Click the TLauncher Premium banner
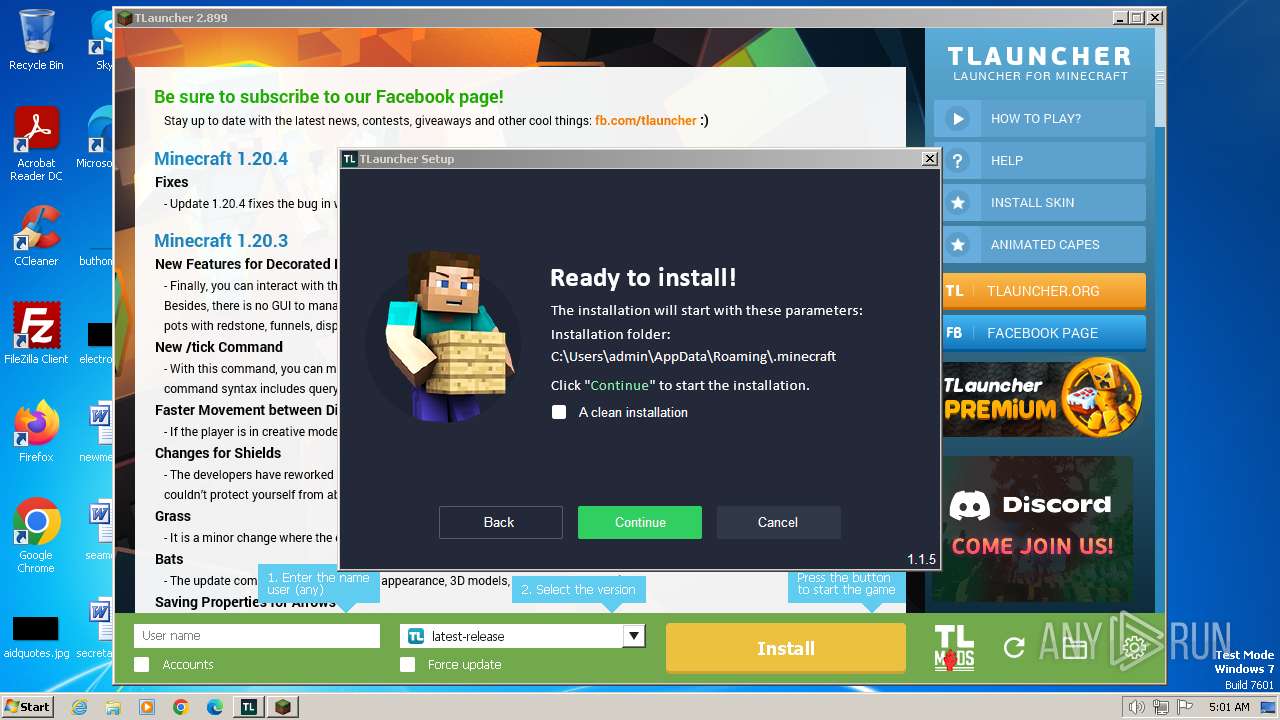This screenshot has height=720, width=1280. tap(1040, 398)
